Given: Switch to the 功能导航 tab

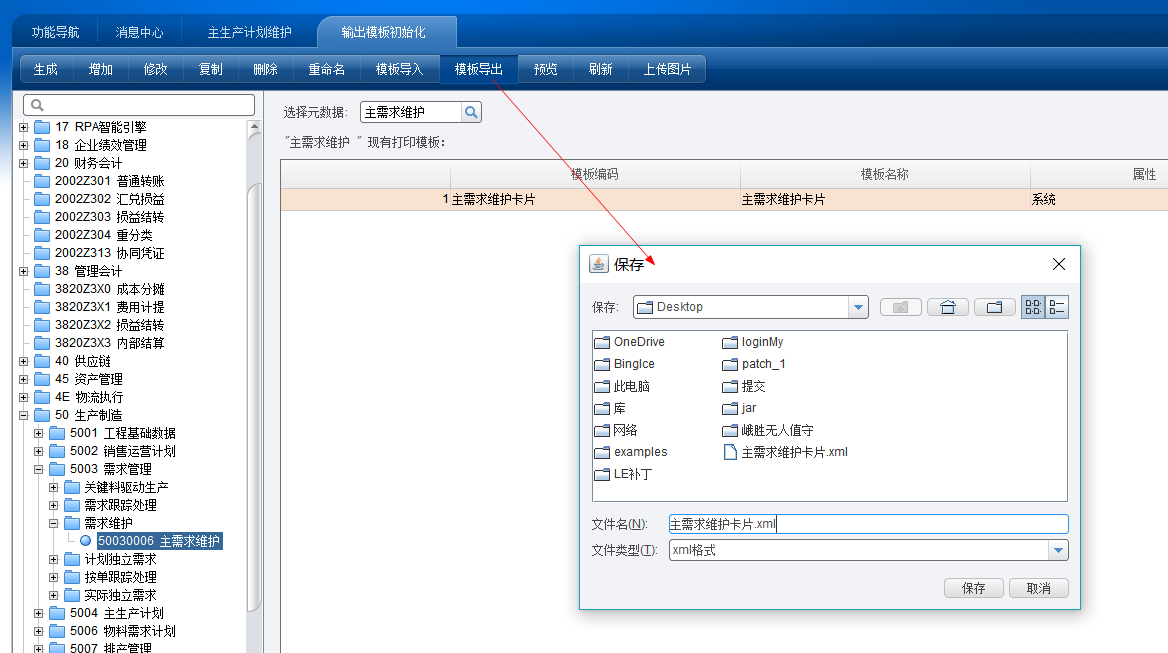Looking at the screenshot, I should (55, 33).
